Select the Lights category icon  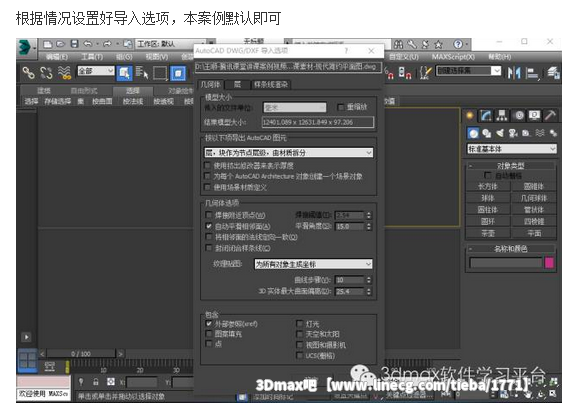[500, 133]
